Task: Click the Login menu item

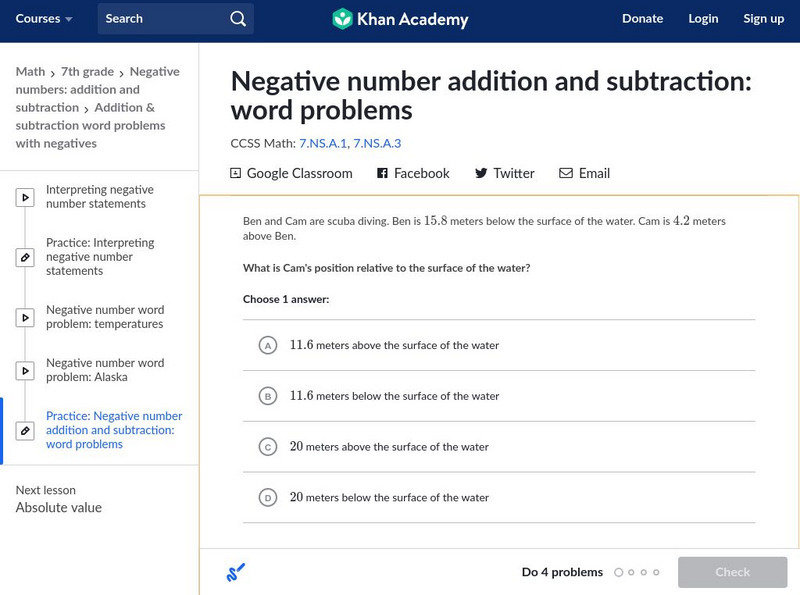Action: click(703, 19)
